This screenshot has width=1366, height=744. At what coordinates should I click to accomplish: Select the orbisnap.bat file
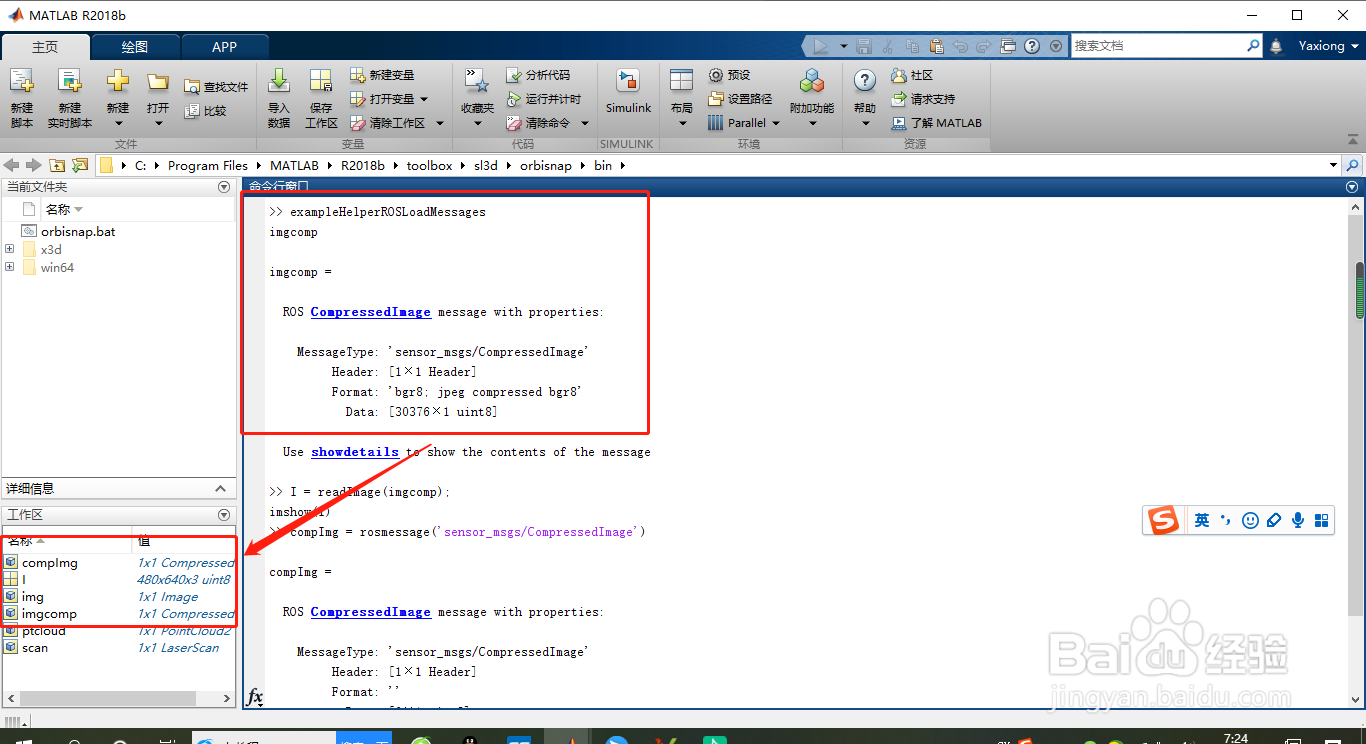coord(78,231)
